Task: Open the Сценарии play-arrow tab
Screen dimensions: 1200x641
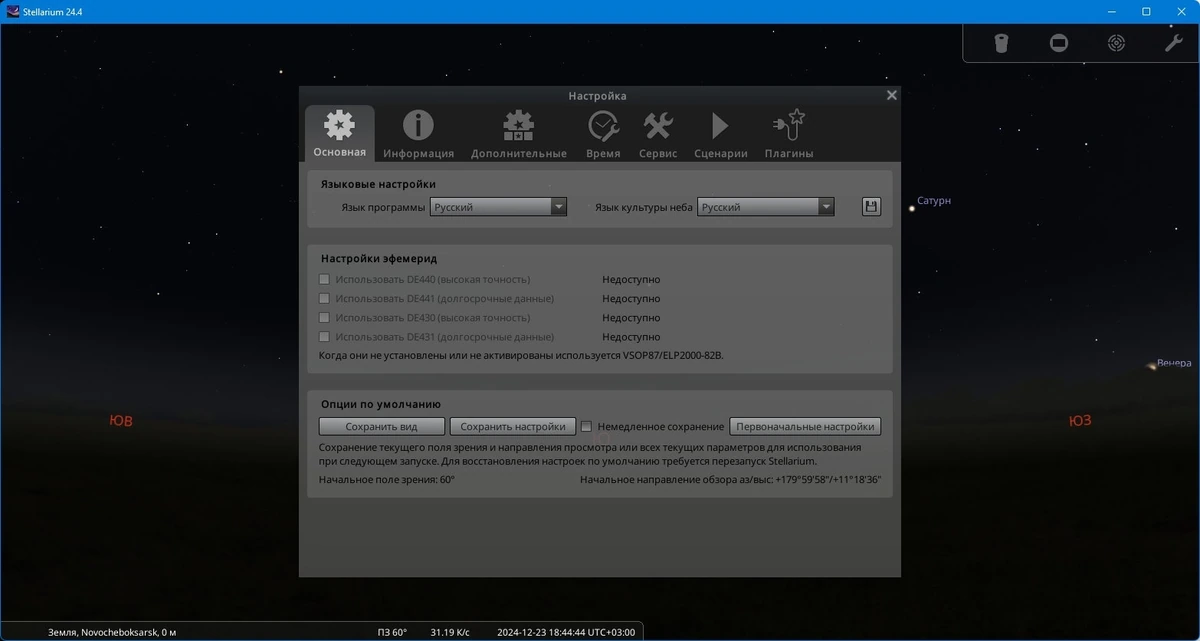Action: tap(720, 134)
